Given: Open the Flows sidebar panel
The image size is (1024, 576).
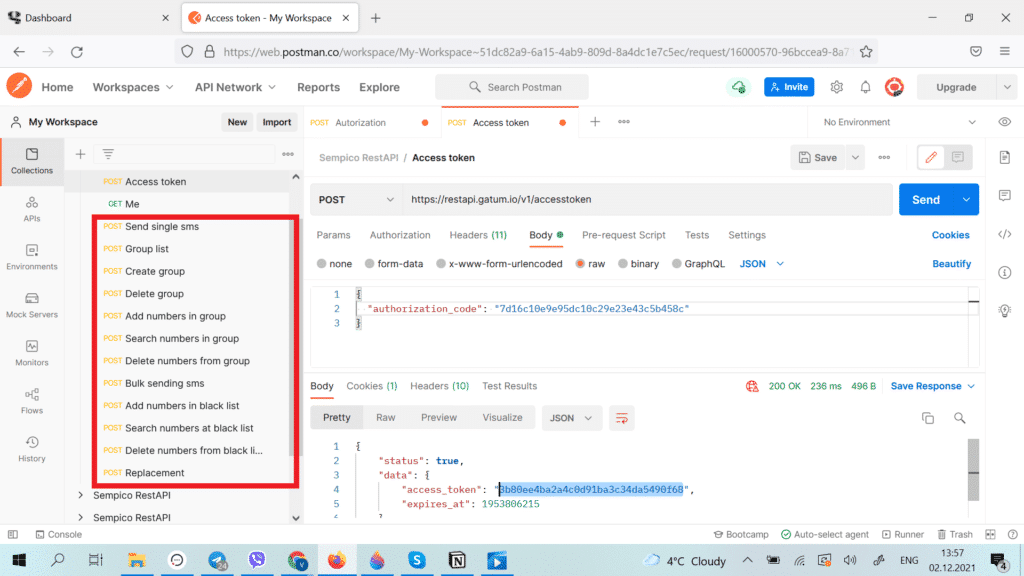Looking at the screenshot, I should point(31,401).
